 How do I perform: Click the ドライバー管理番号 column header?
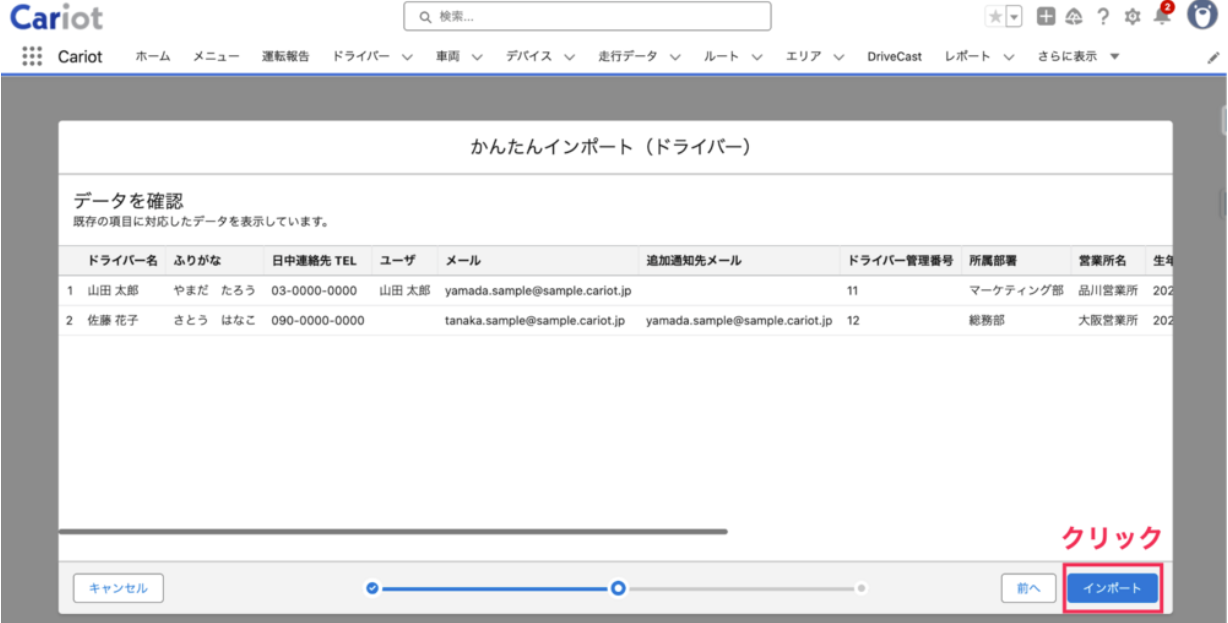900,261
